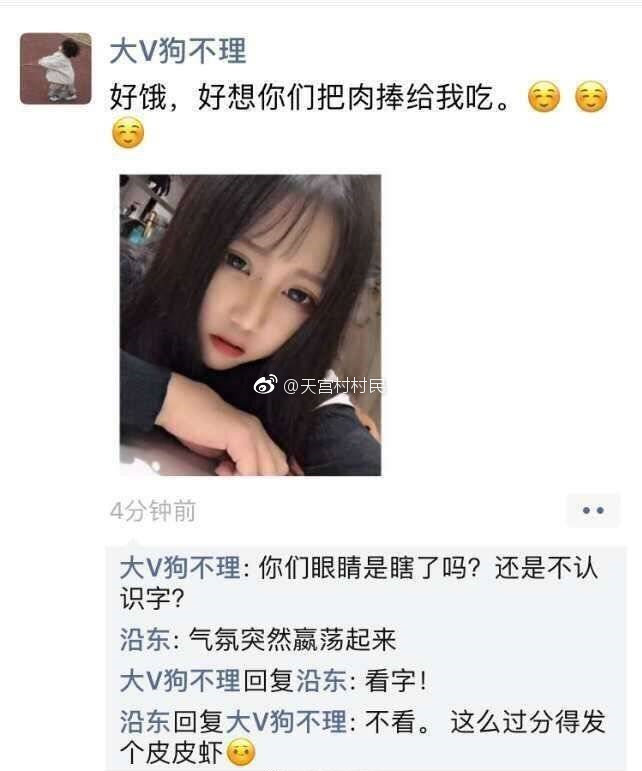Tap the emoji after 皮皮虾 comment
This screenshot has height=771, width=642.
(241, 752)
